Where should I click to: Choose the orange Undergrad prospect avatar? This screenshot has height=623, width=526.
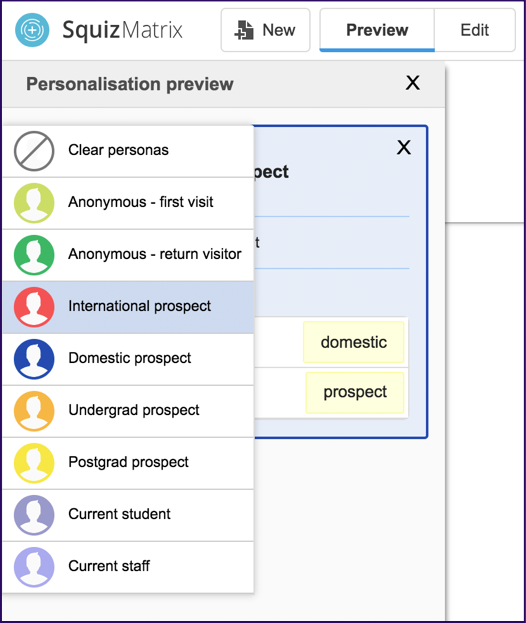[34, 411]
